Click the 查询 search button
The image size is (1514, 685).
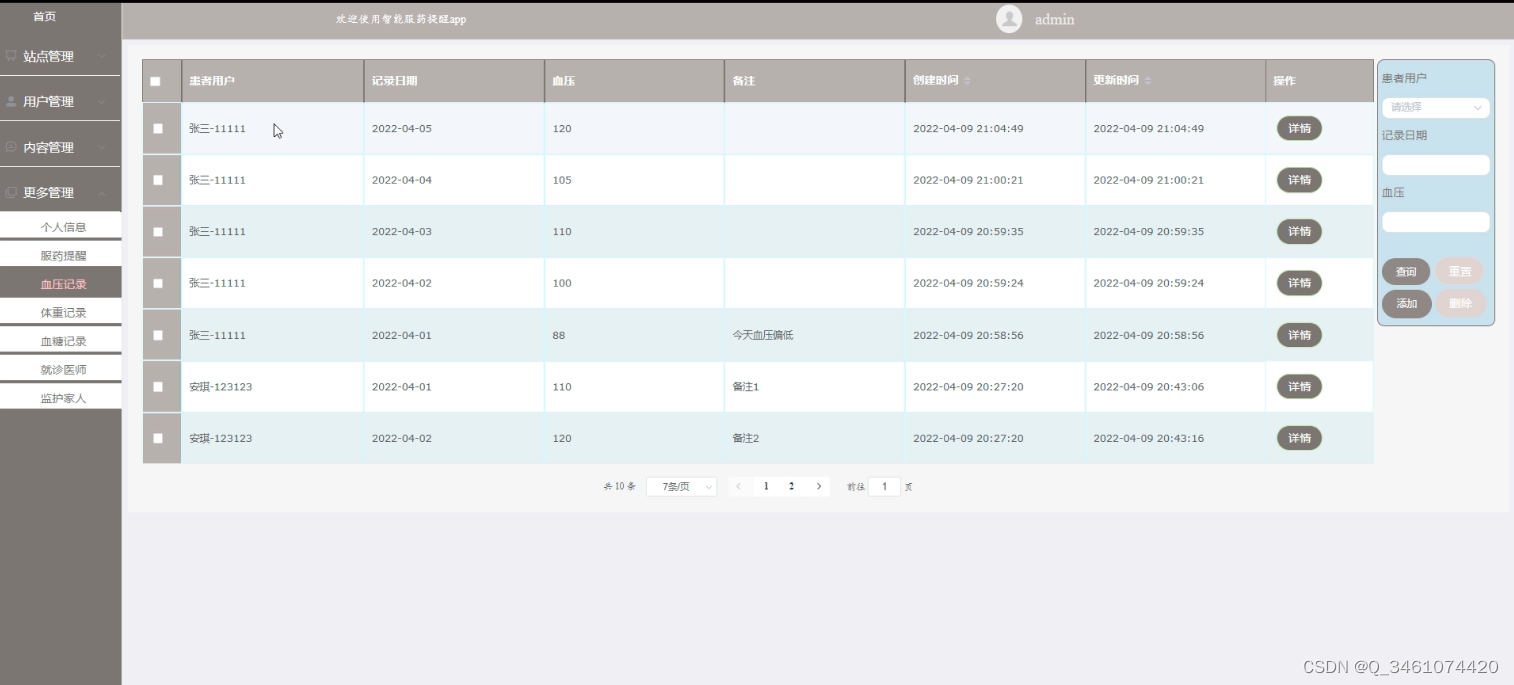tap(1406, 272)
